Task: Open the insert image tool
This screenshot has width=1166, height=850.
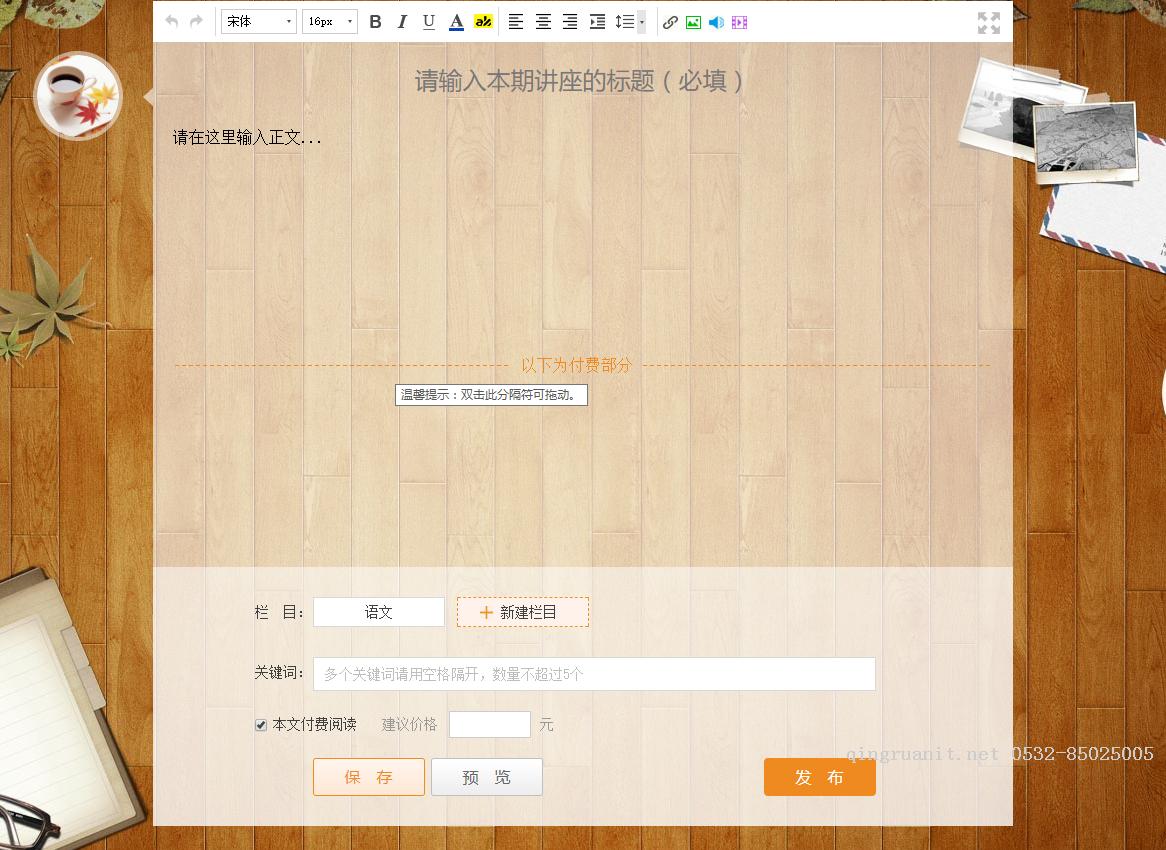Action: coord(693,21)
